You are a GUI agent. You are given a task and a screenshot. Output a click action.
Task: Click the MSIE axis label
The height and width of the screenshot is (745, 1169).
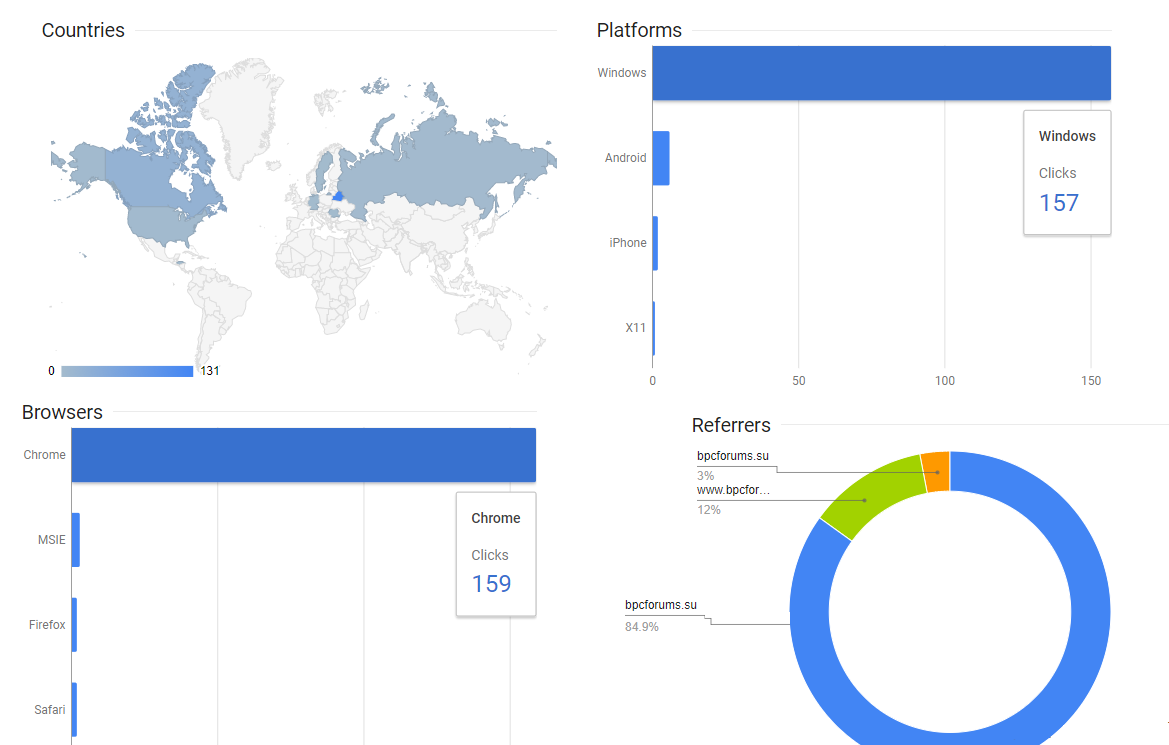pyautogui.click(x=52, y=540)
